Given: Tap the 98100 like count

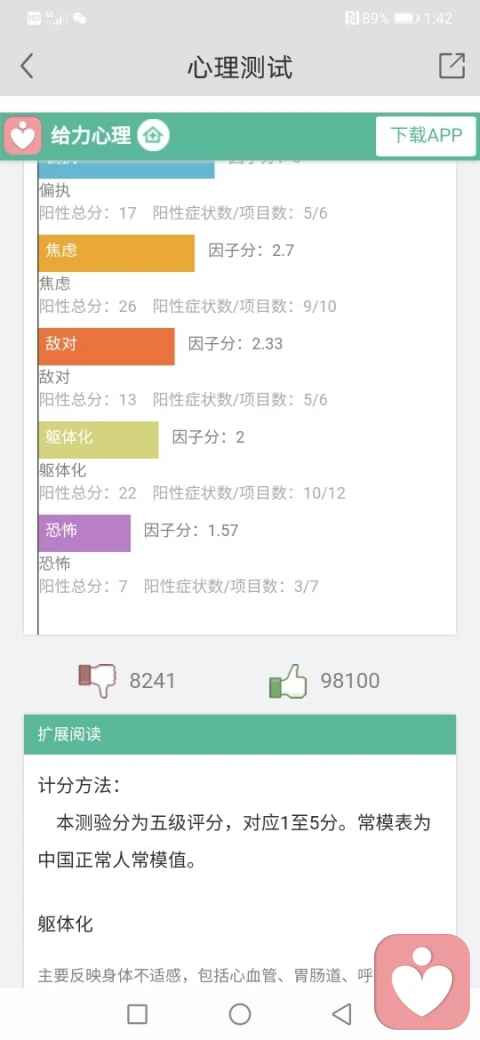Looking at the screenshot, I should coord(350,681).
